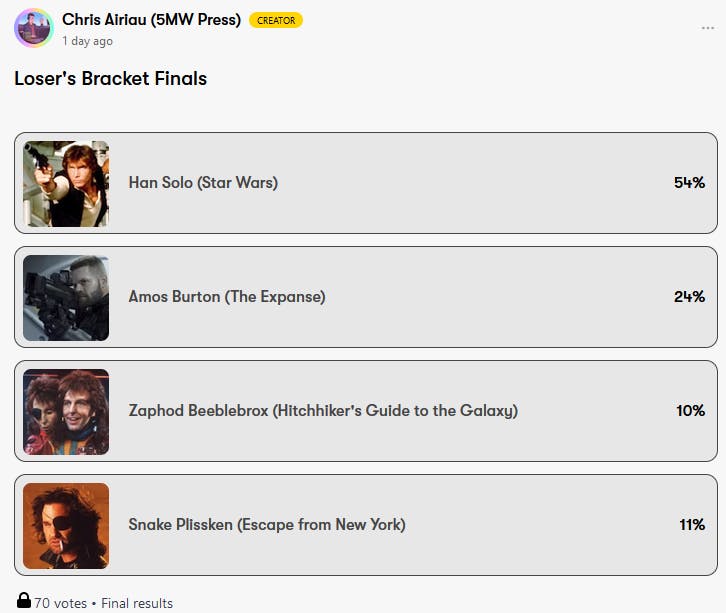Open the three-dot post options menu
726x613 pixels.
708,28
